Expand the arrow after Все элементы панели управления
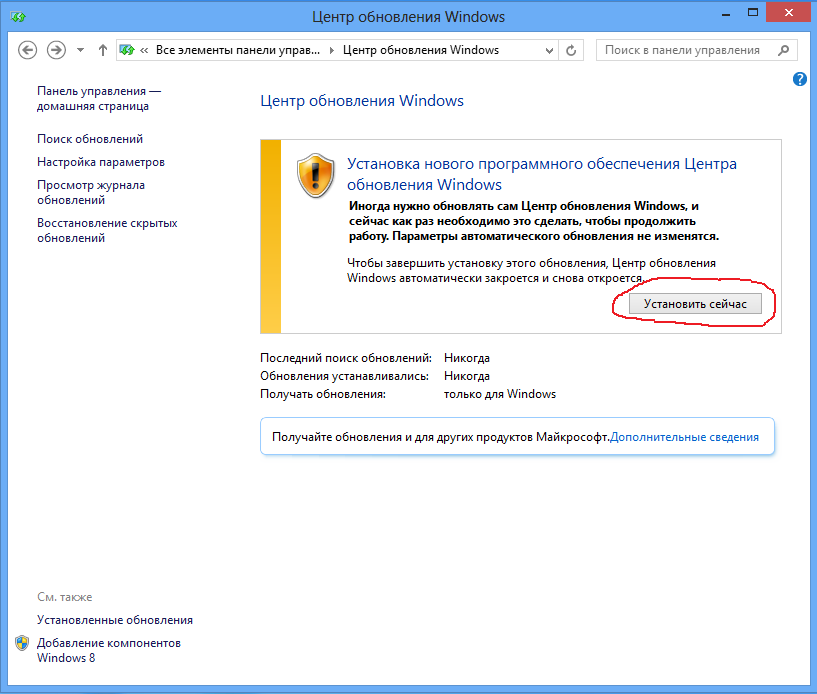This screenshot has width=817, height=694. pos(332,50)
